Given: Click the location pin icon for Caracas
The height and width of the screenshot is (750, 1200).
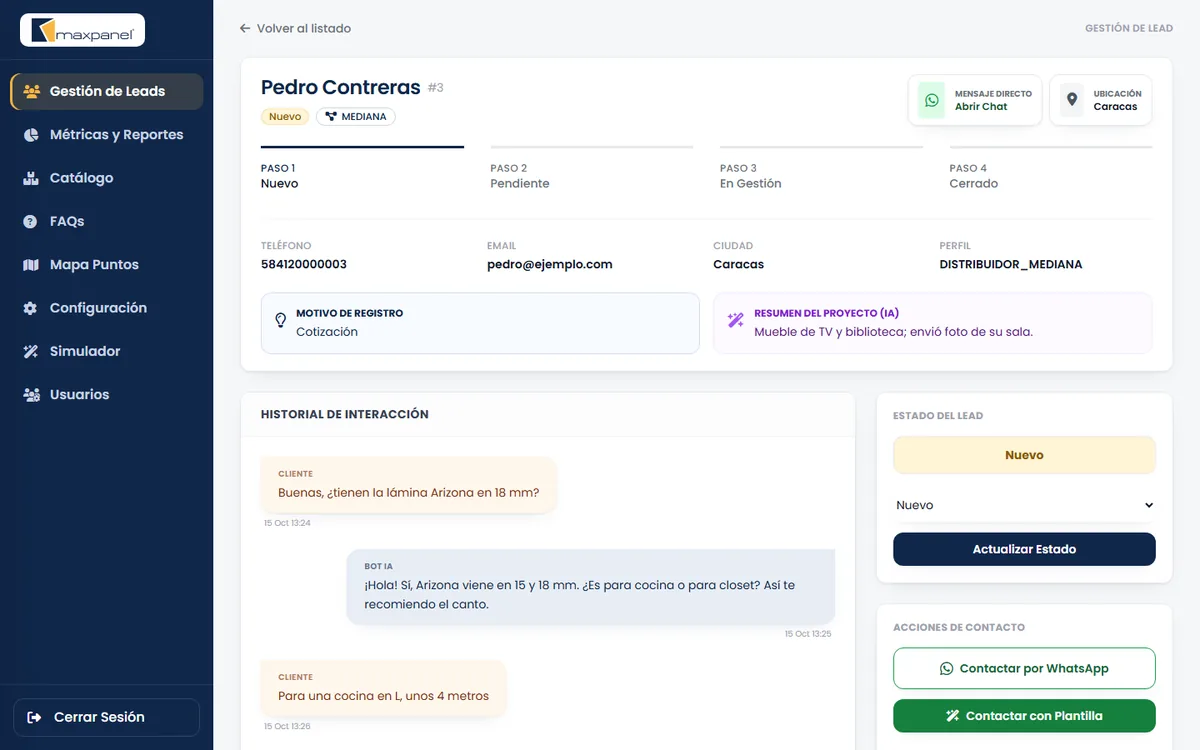Looking at the screenshot, I should pyautogui.click(x=1072, y=100).
